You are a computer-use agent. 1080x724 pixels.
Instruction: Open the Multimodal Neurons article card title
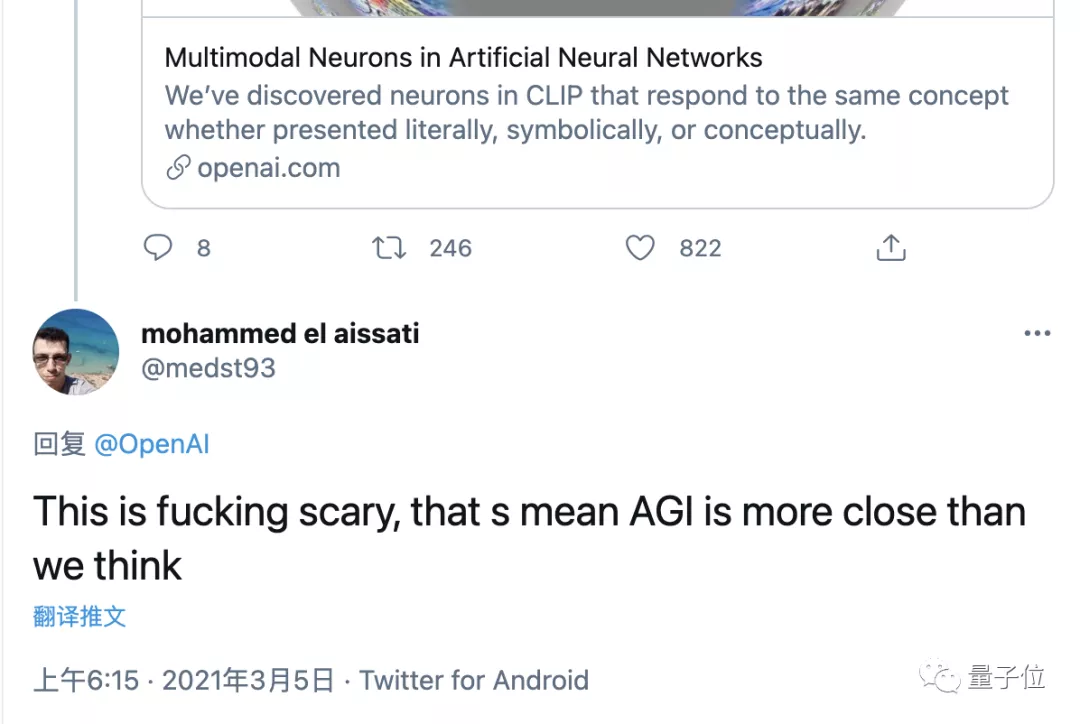click(464, 58)
